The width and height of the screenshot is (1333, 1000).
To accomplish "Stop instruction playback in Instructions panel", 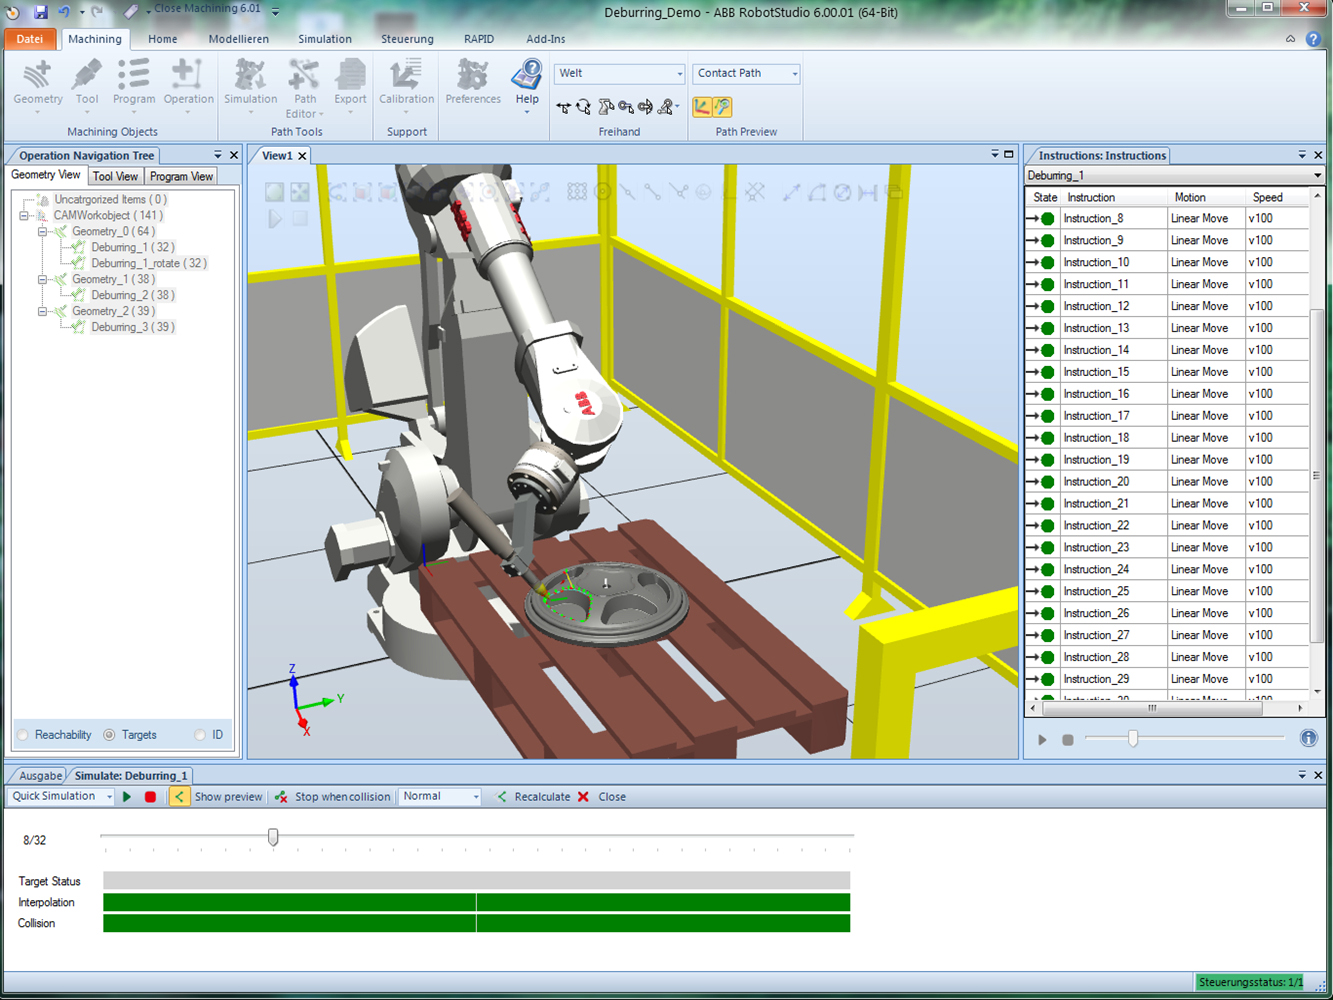I will [x=1068, y=740].
